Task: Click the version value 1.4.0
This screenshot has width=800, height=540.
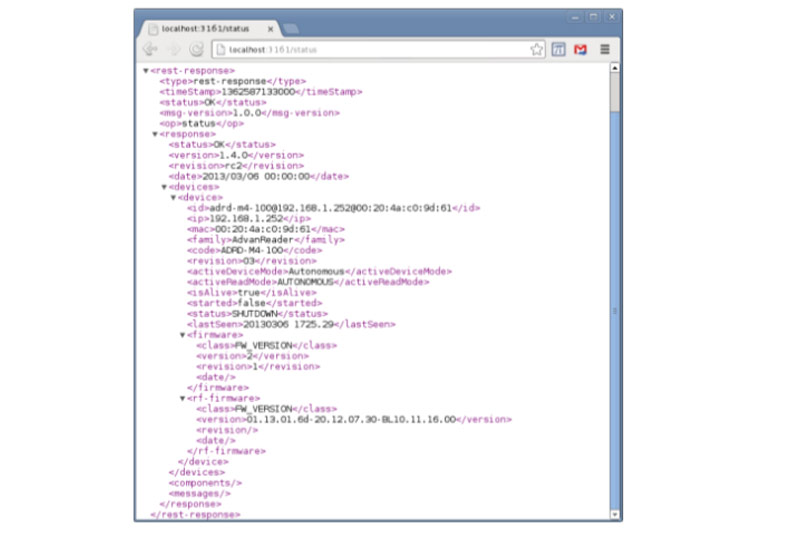Action: 233,156
